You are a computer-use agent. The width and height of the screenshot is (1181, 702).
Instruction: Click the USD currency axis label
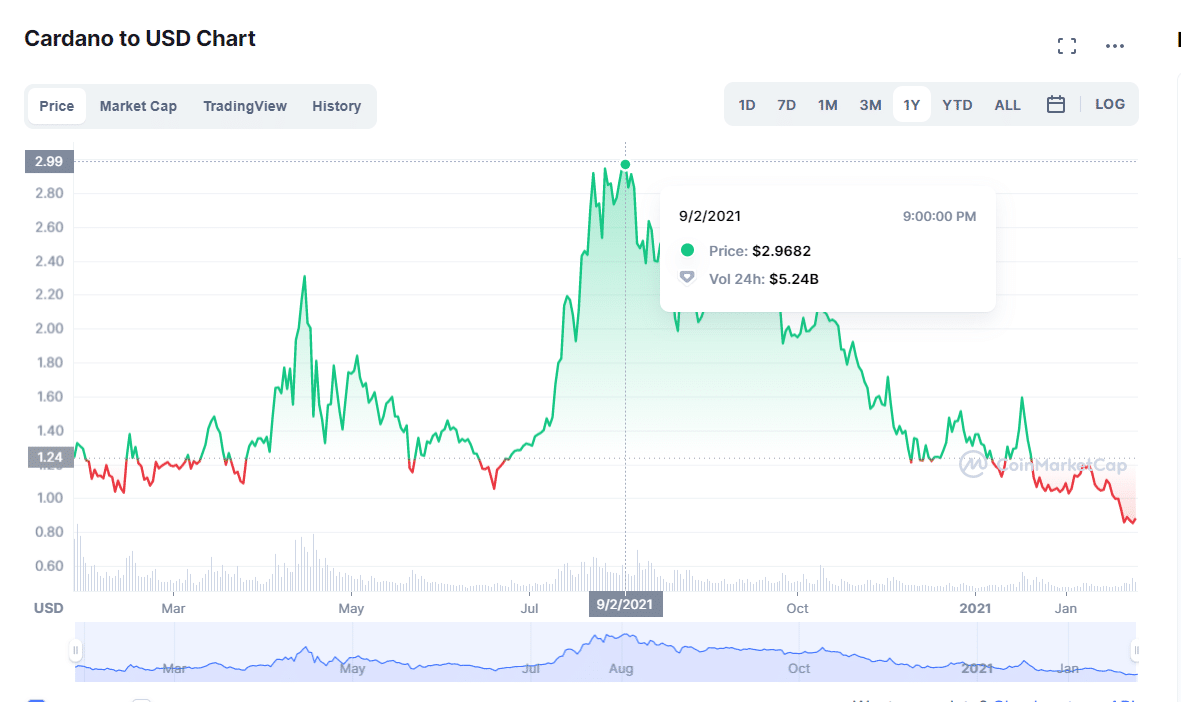coord(48,608)
